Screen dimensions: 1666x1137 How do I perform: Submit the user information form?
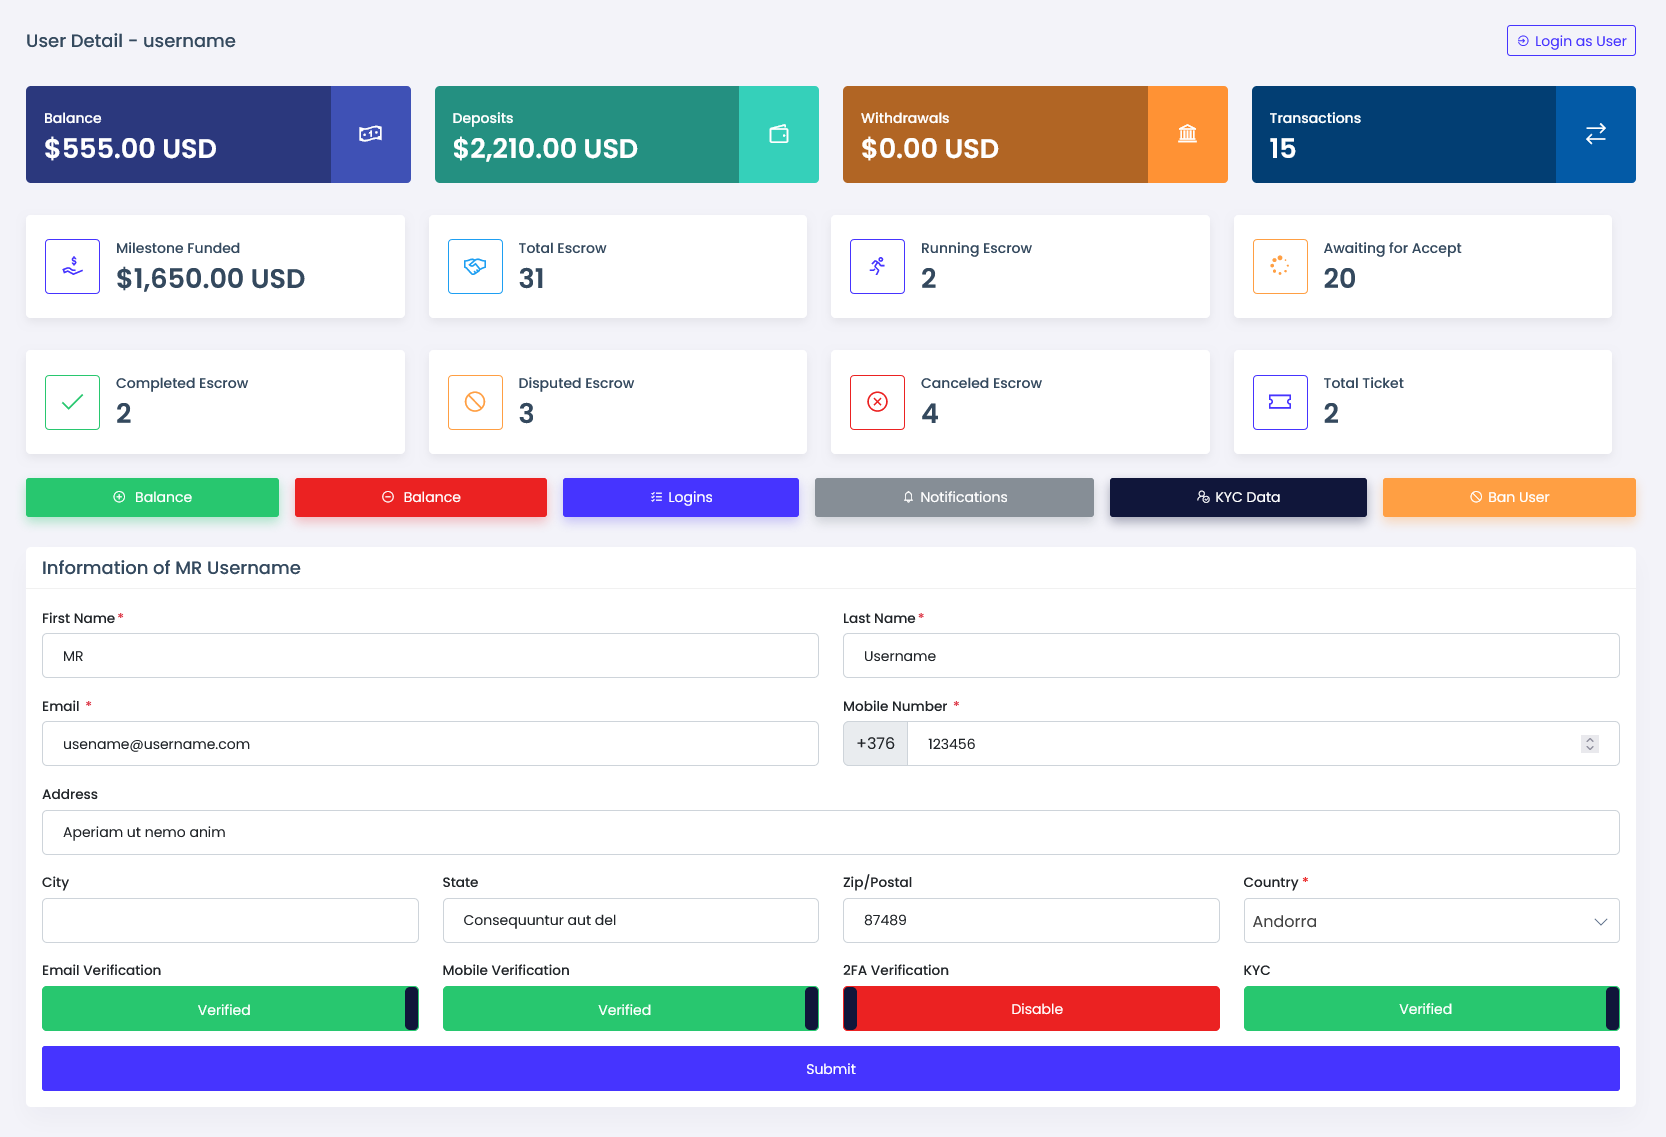(x=830, y=1069)
